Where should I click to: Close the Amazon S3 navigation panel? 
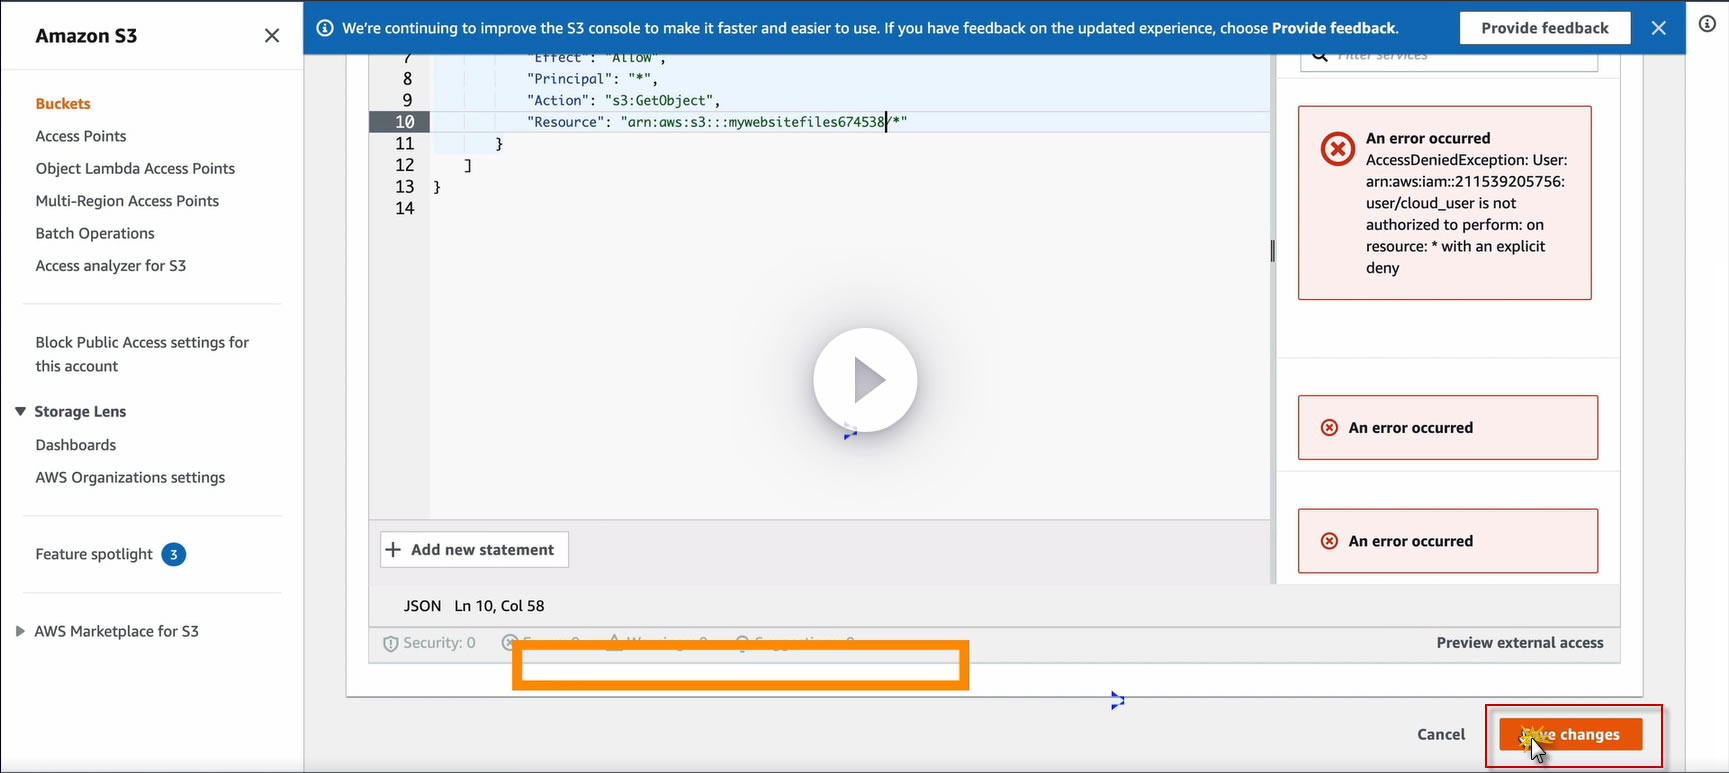tap(272, 36)
